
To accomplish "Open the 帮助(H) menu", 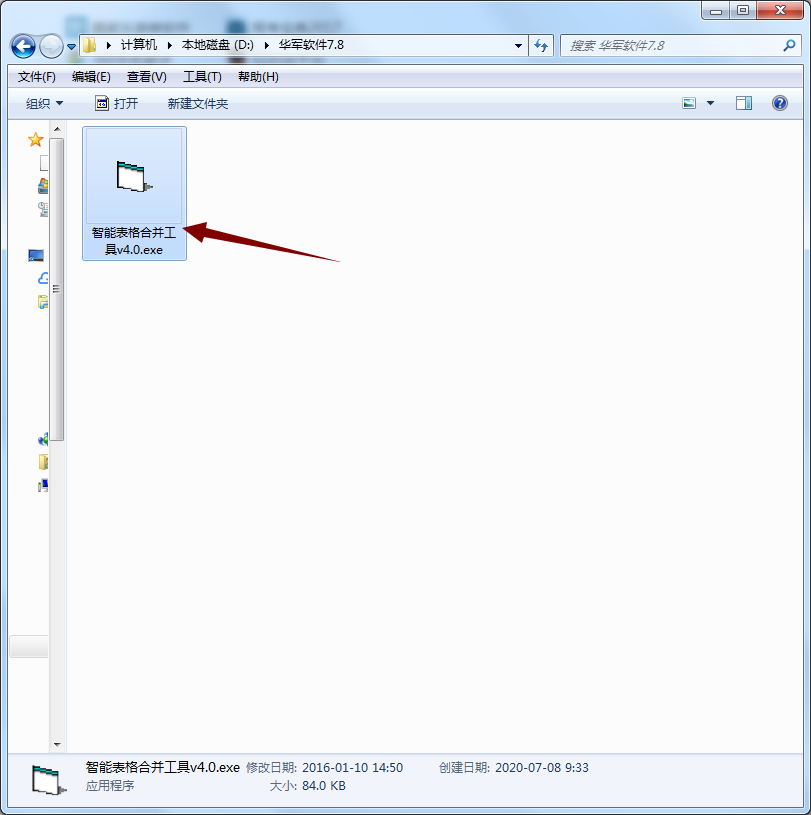I will click(x=258, y=77).
